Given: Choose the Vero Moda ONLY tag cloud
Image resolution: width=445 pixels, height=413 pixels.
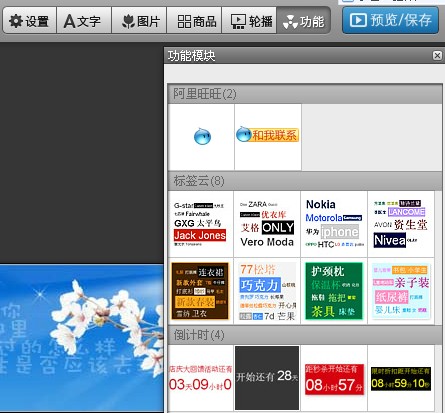Looking at the screenshot, I should pyautogui.click(x=267, y=224).
